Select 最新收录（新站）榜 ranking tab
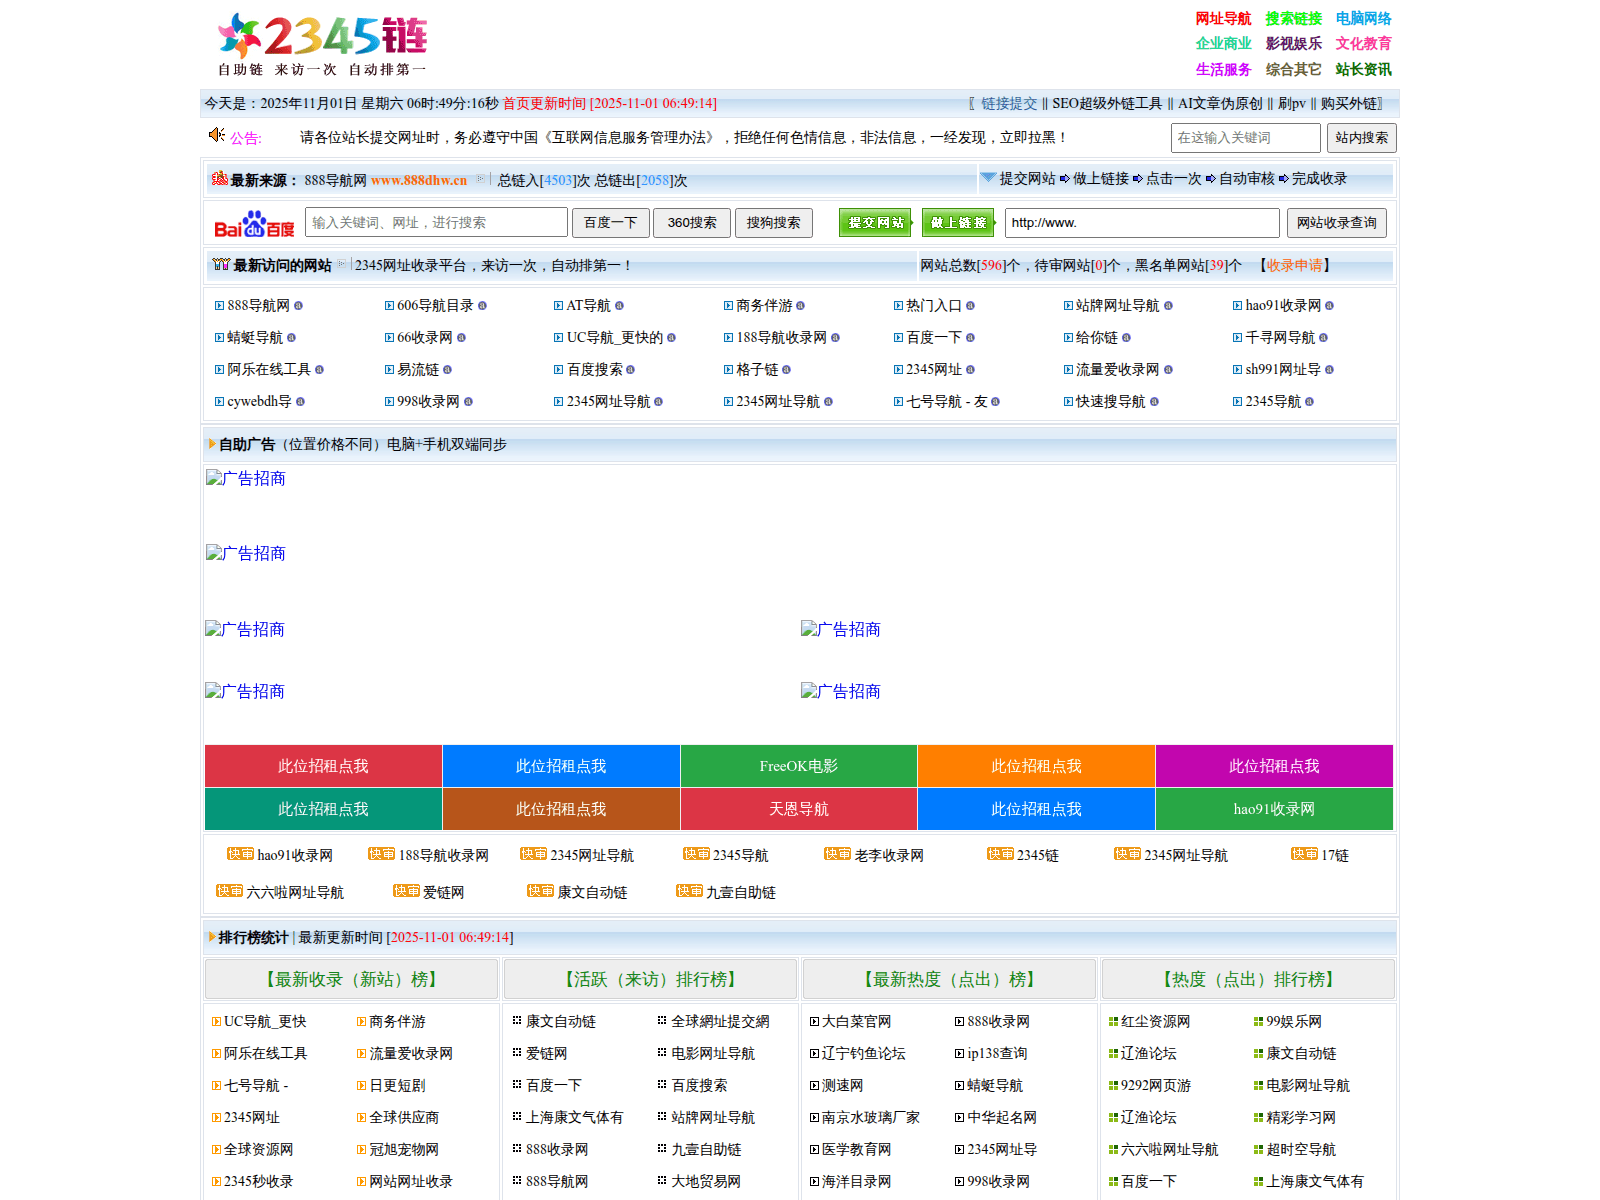Viewport: 1600px width, 1200px height. [351, 979]
